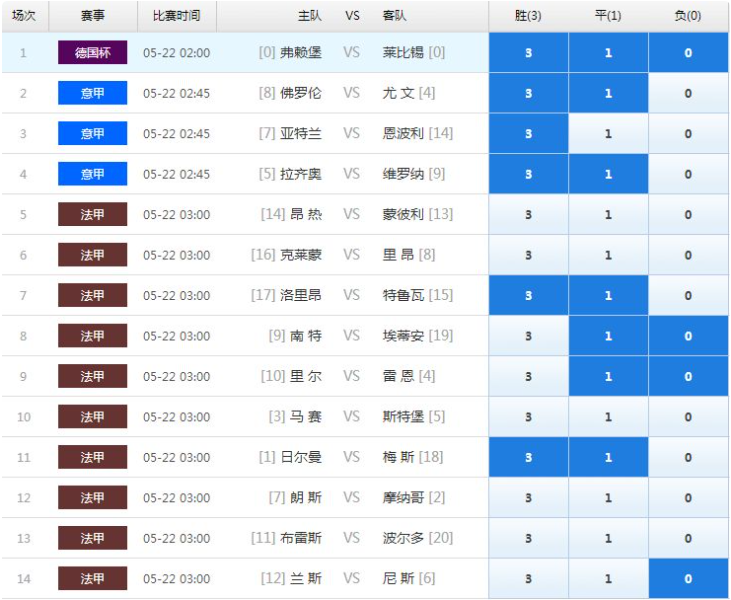
Task: Toggle draw (1) for 里尔 vs 雷恩
Action: (608, 376)
